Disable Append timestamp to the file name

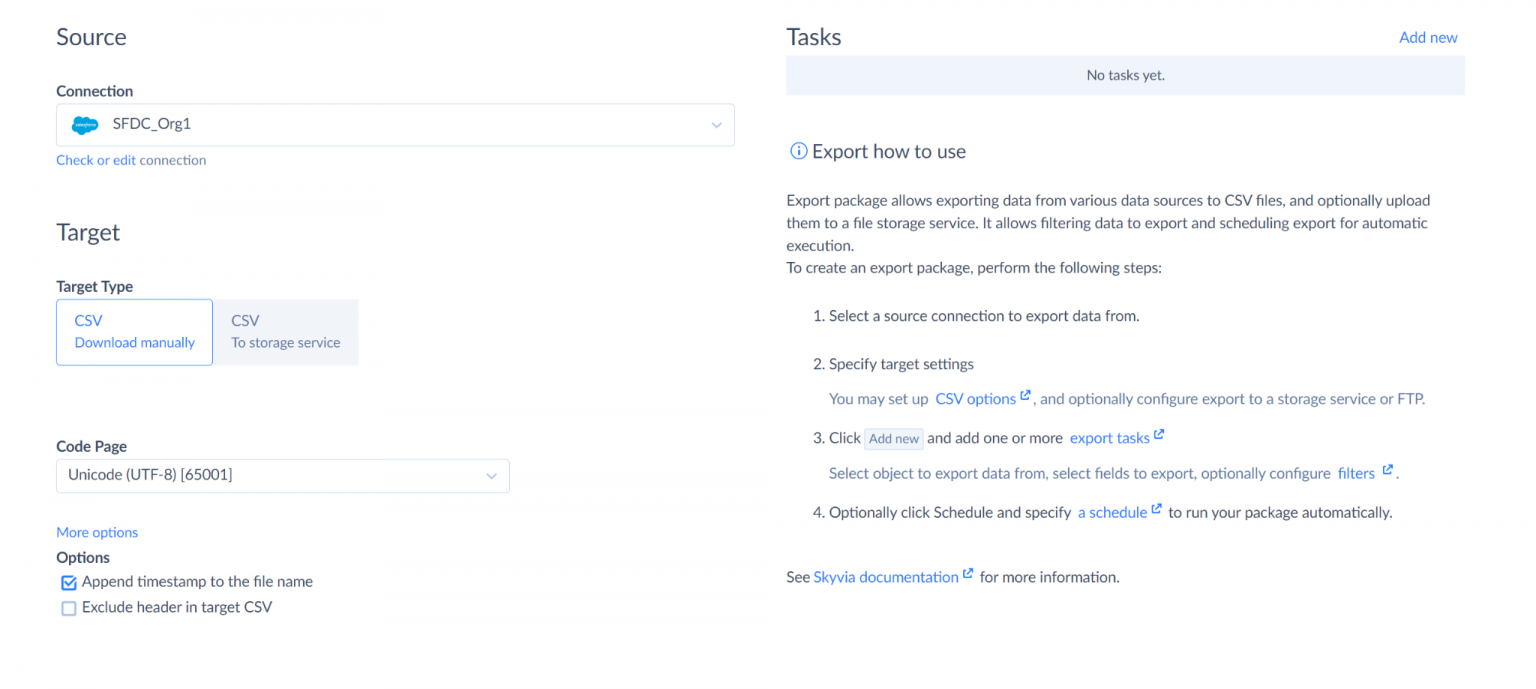69,582
